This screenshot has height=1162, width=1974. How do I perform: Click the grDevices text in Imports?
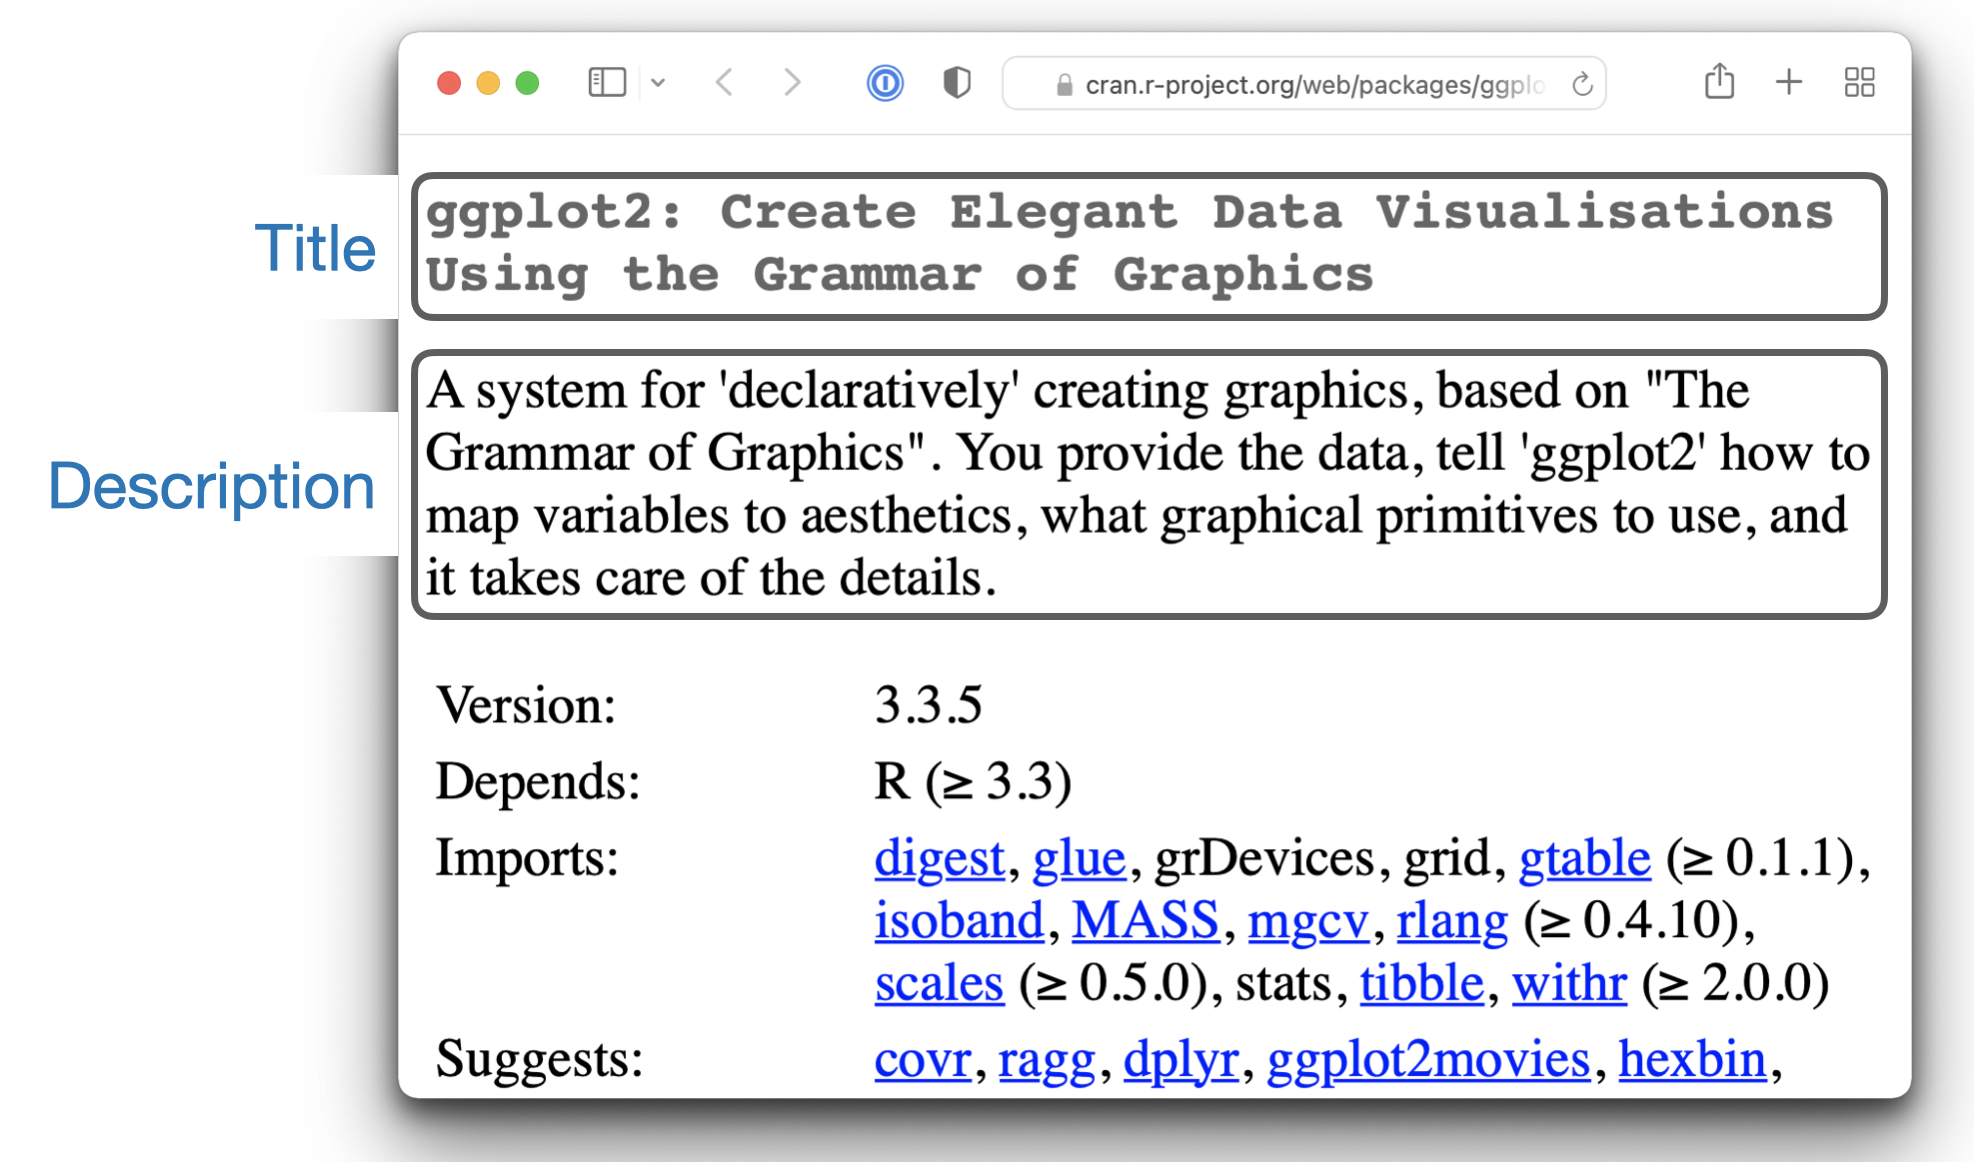pyautogui.click(x=1265, y=858)
